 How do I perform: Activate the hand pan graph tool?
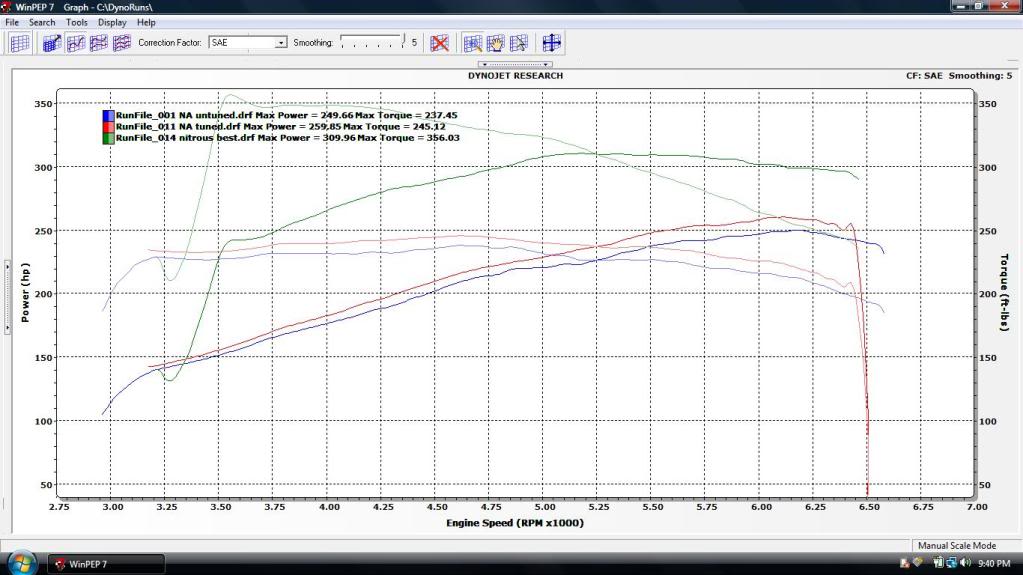click(495, 43)
